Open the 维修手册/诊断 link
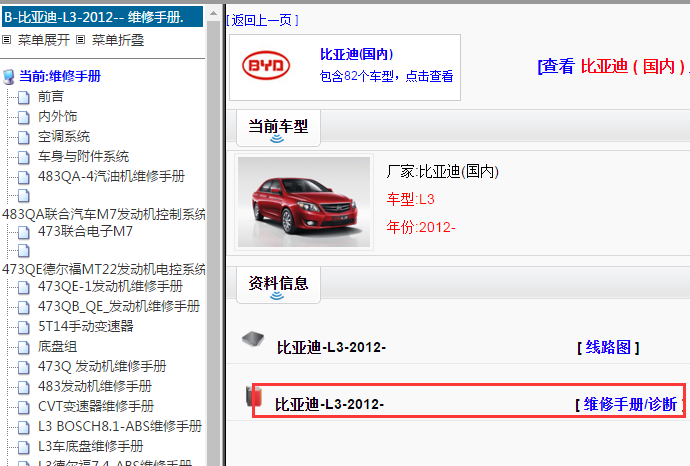690x466 pixels. [630, 404]
